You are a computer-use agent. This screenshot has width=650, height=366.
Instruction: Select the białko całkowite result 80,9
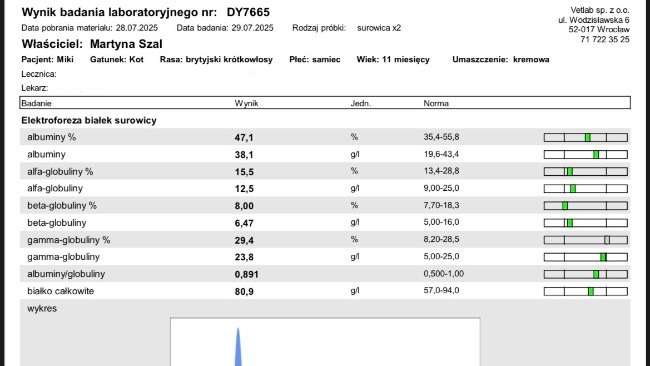tap(244, 292)
